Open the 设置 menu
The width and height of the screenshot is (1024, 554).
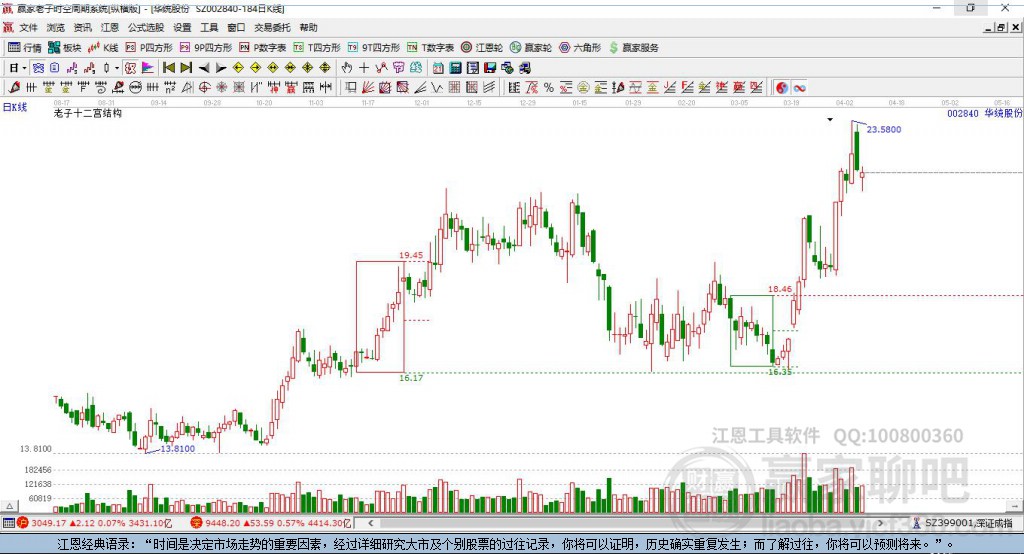point(182,27)
